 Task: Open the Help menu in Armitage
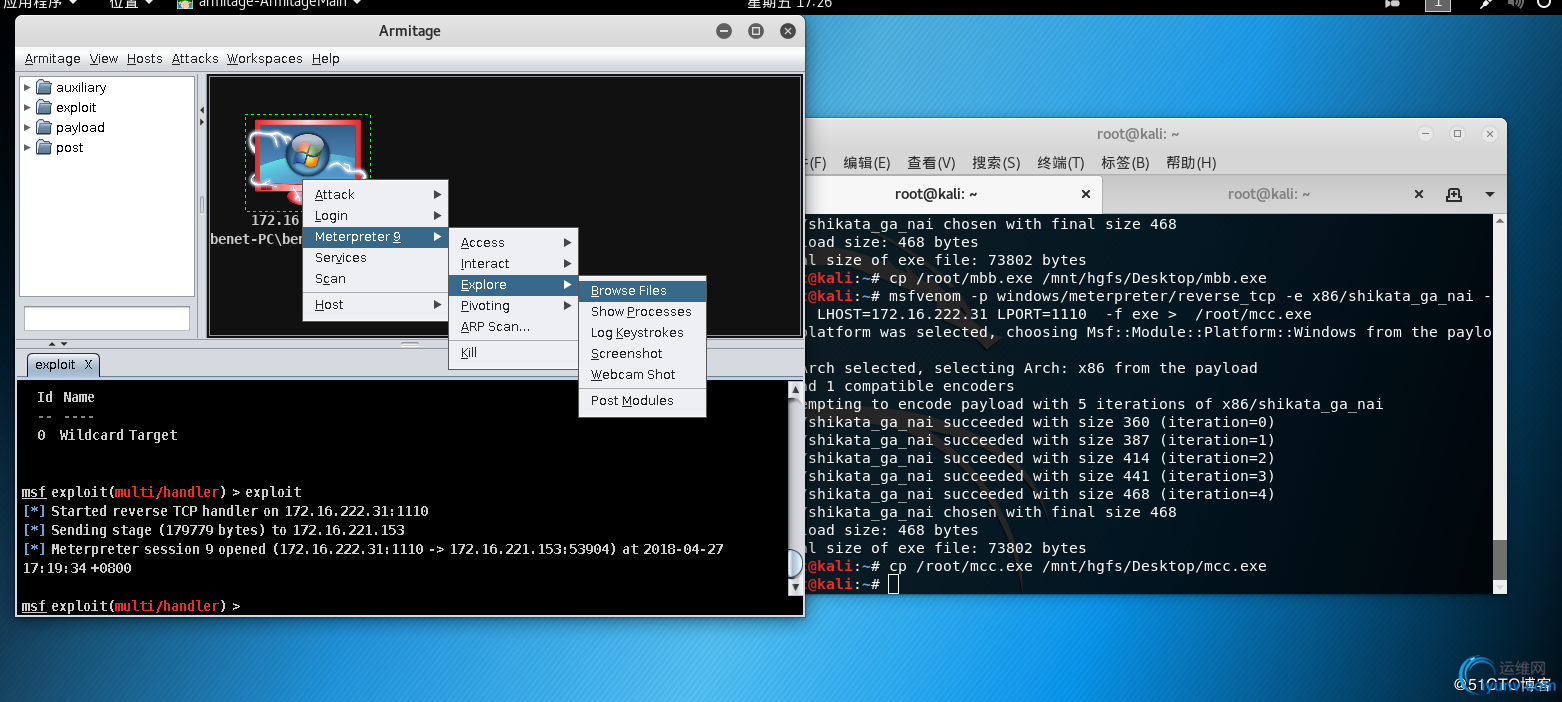click(x=325, y=58)
